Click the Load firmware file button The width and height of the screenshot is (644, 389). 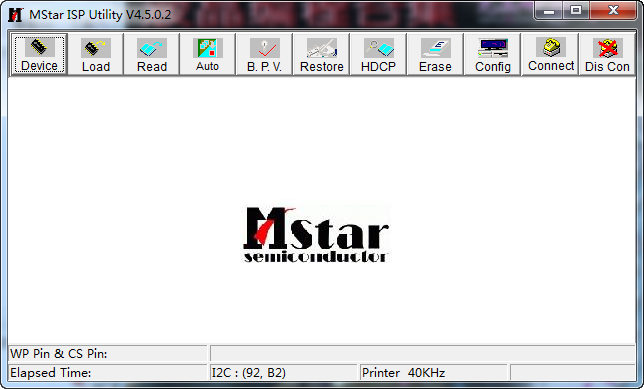96,55
